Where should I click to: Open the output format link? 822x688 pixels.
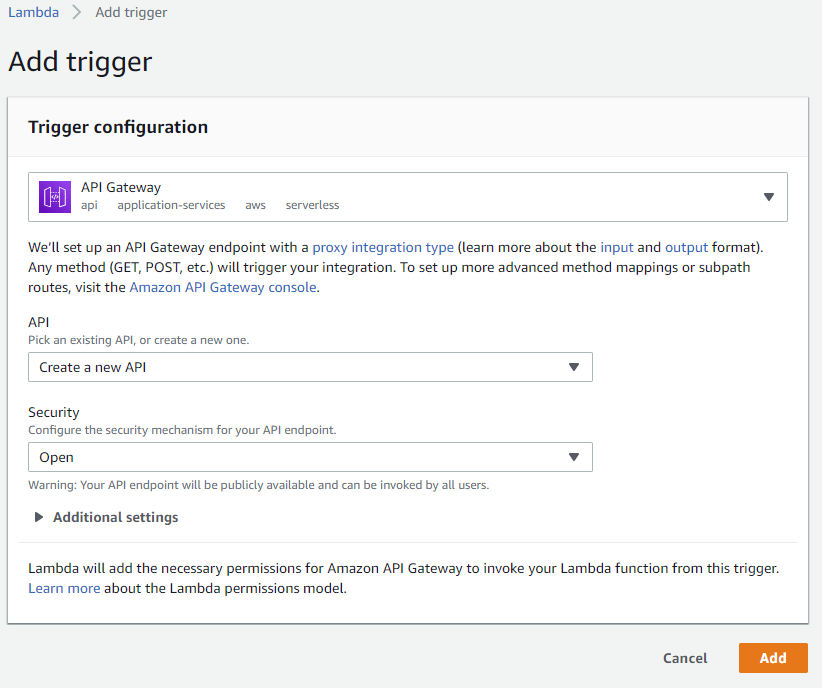(686, 247)
